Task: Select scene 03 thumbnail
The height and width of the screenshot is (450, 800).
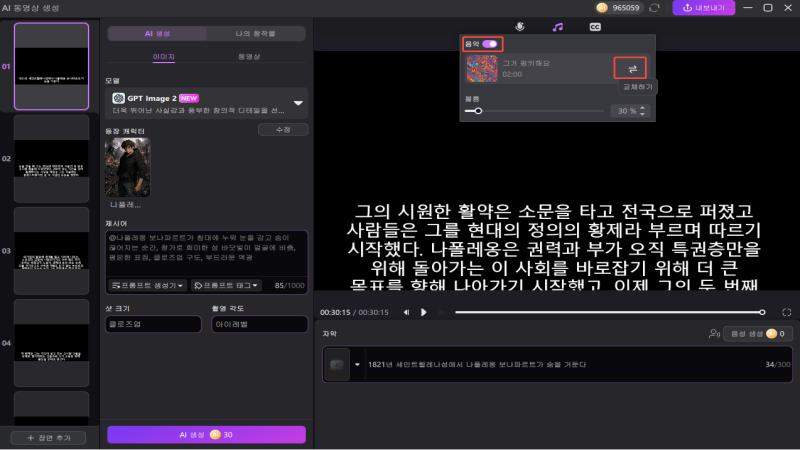Action: pyautogui.click(x=51, y=251)
